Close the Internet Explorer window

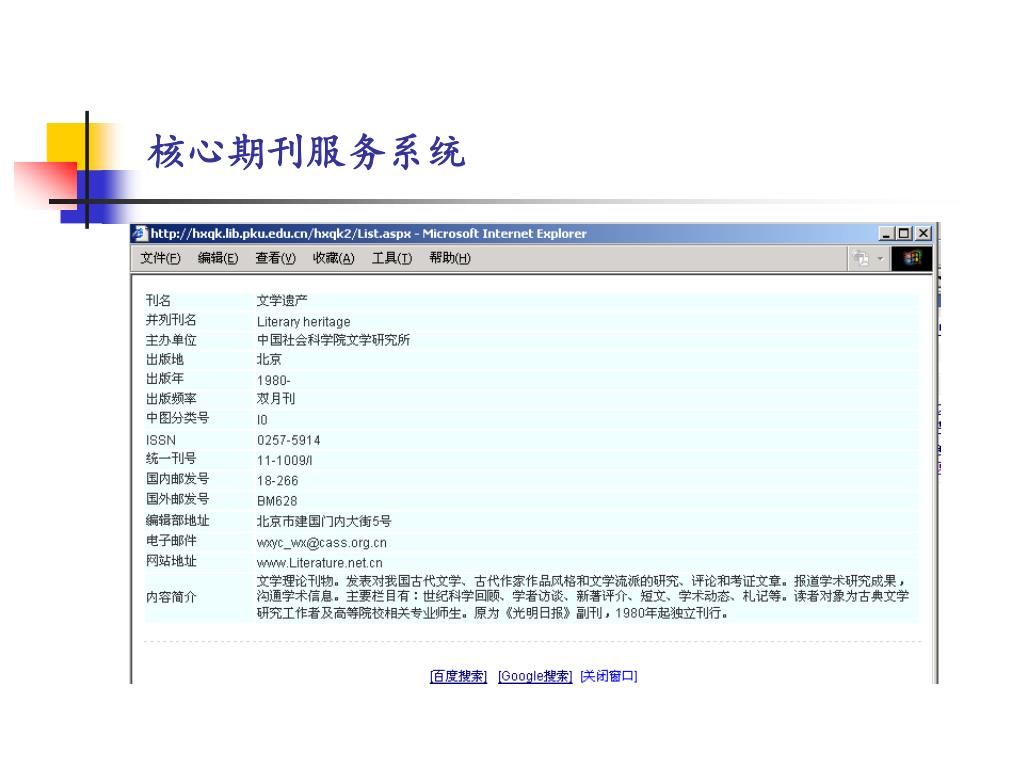coord(922,234)
